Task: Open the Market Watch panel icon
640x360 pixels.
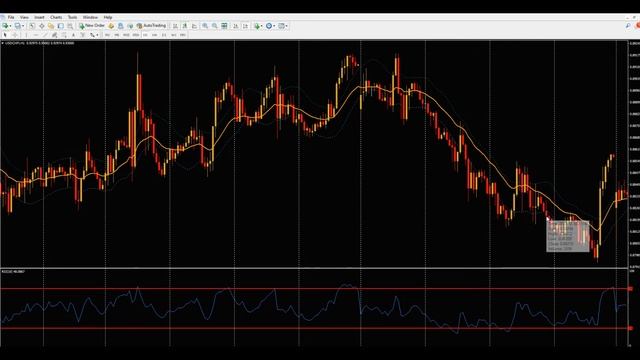Action: tap(32, 26)
